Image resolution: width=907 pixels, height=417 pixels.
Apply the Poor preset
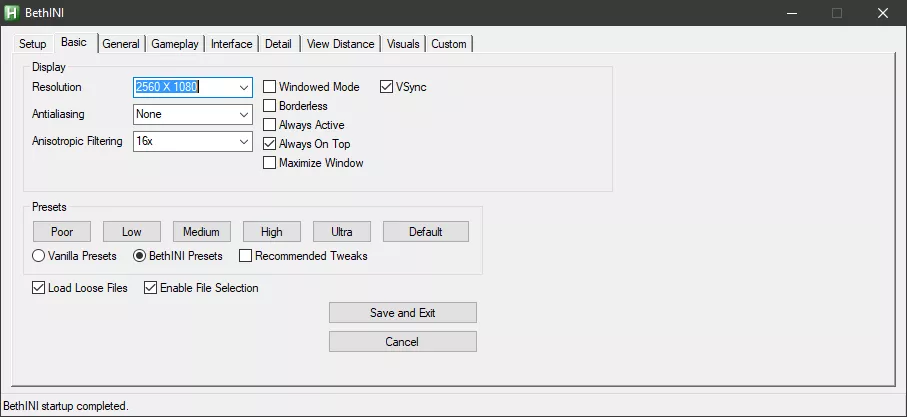tap(62, 232)
